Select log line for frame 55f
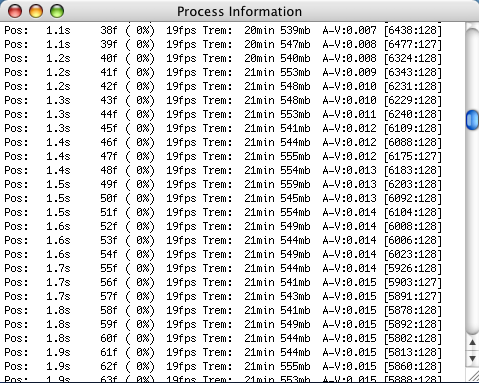 pos(223,268)
